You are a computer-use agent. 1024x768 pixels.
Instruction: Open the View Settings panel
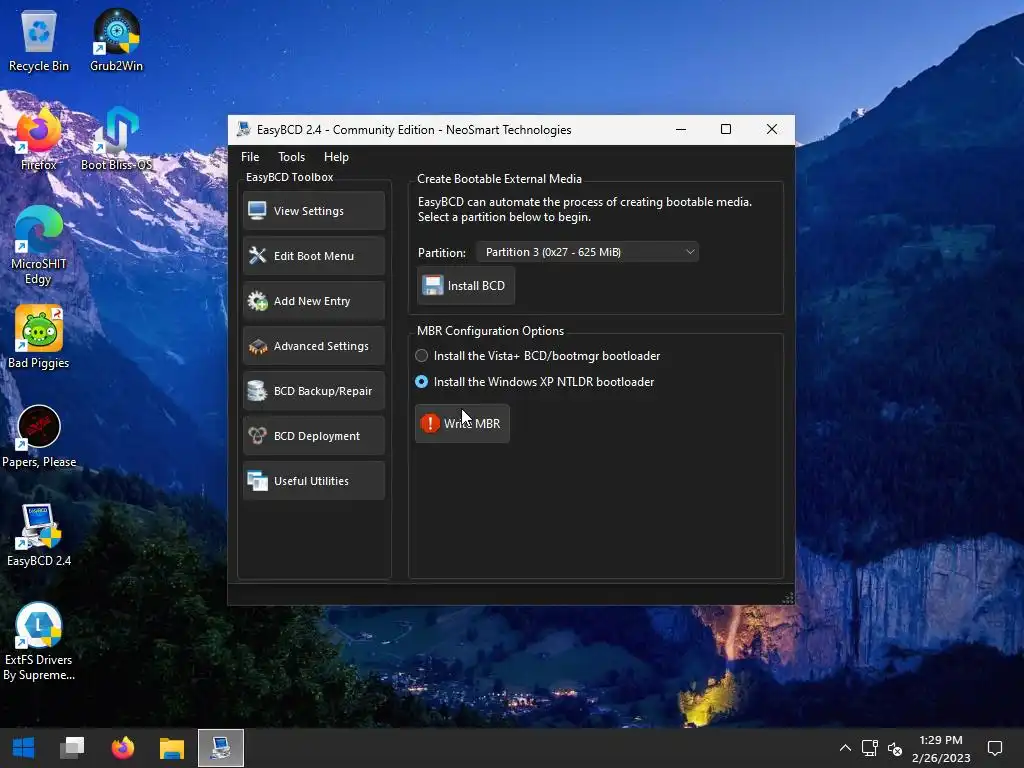[x=313, y=210]
